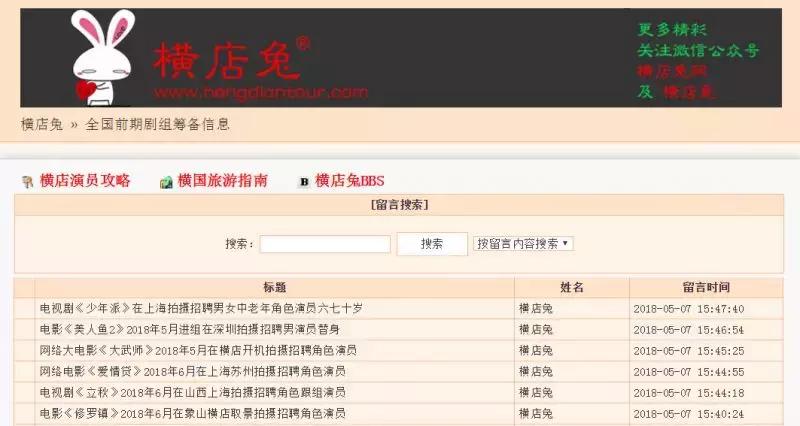Click 横店兔 name in 美人鱼2 row

(536, 330)
